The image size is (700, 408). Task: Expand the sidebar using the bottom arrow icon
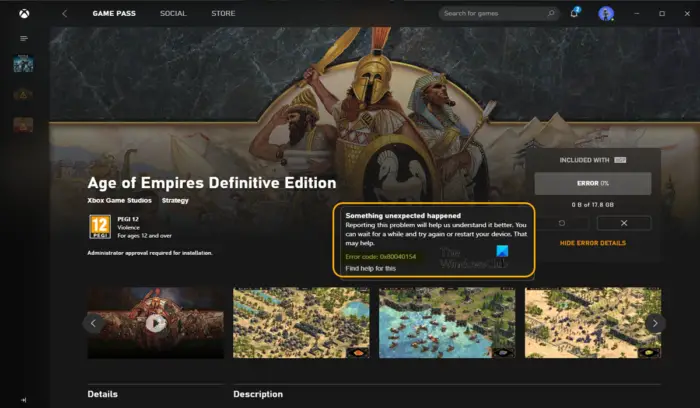tap(24, 400)
